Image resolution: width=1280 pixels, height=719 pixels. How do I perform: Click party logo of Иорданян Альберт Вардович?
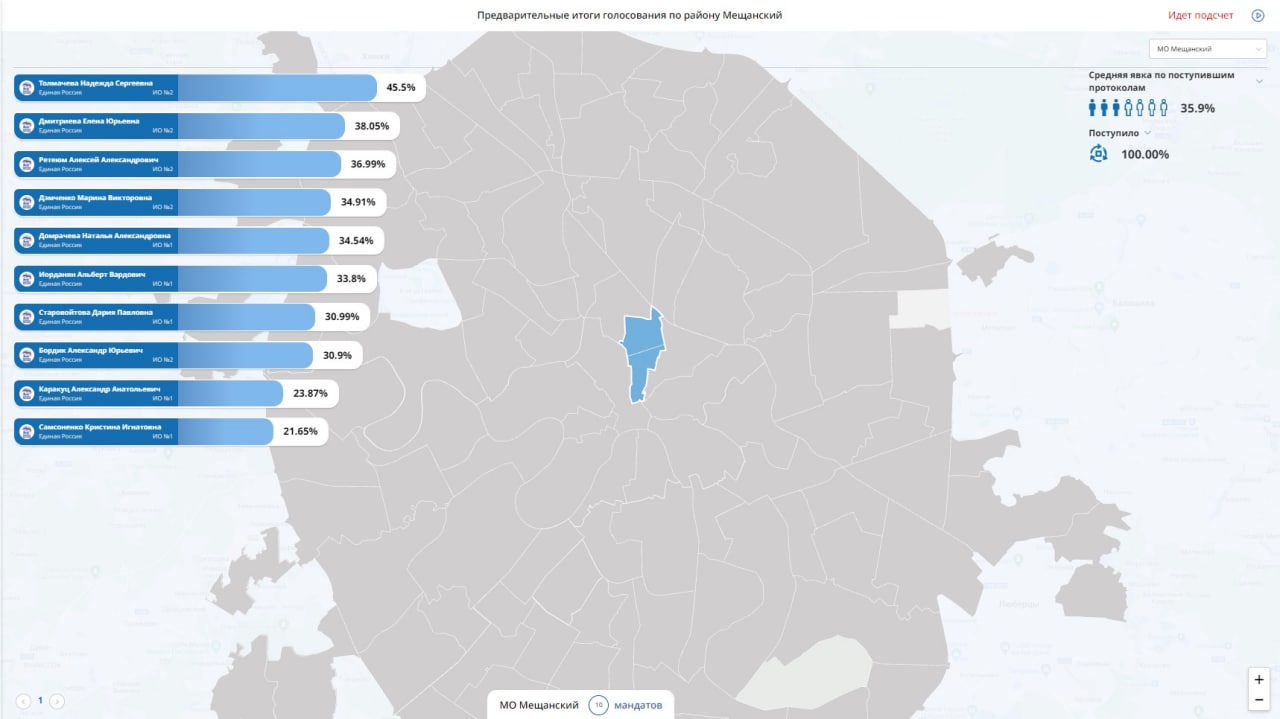(27, 278)
